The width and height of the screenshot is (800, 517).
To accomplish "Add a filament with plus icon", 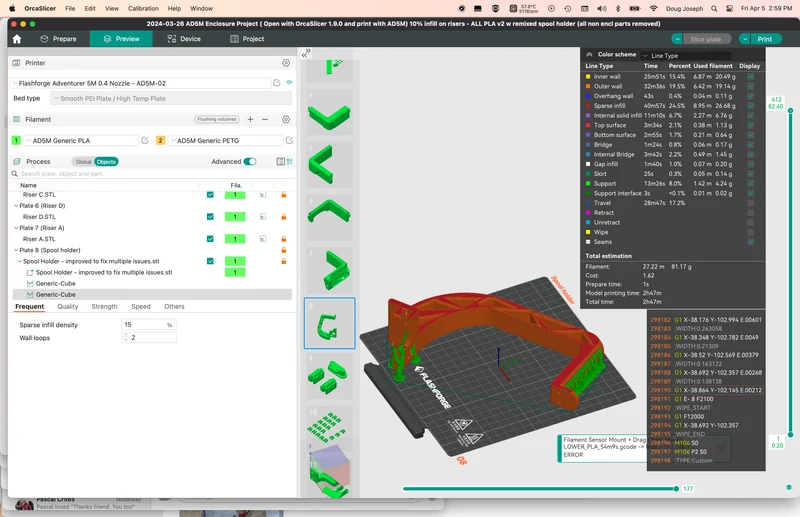I will pos(250,119).
